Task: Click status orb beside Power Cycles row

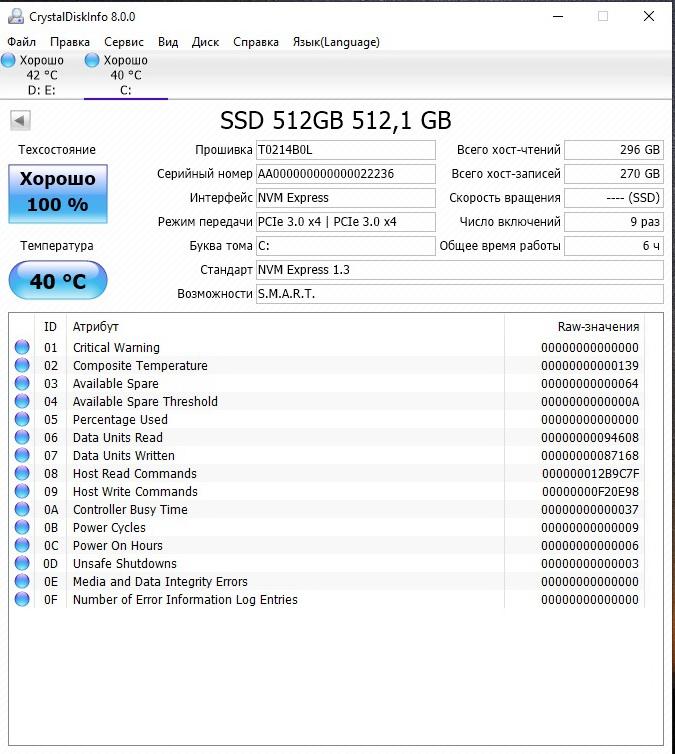Action: click(x=22, y=528)
